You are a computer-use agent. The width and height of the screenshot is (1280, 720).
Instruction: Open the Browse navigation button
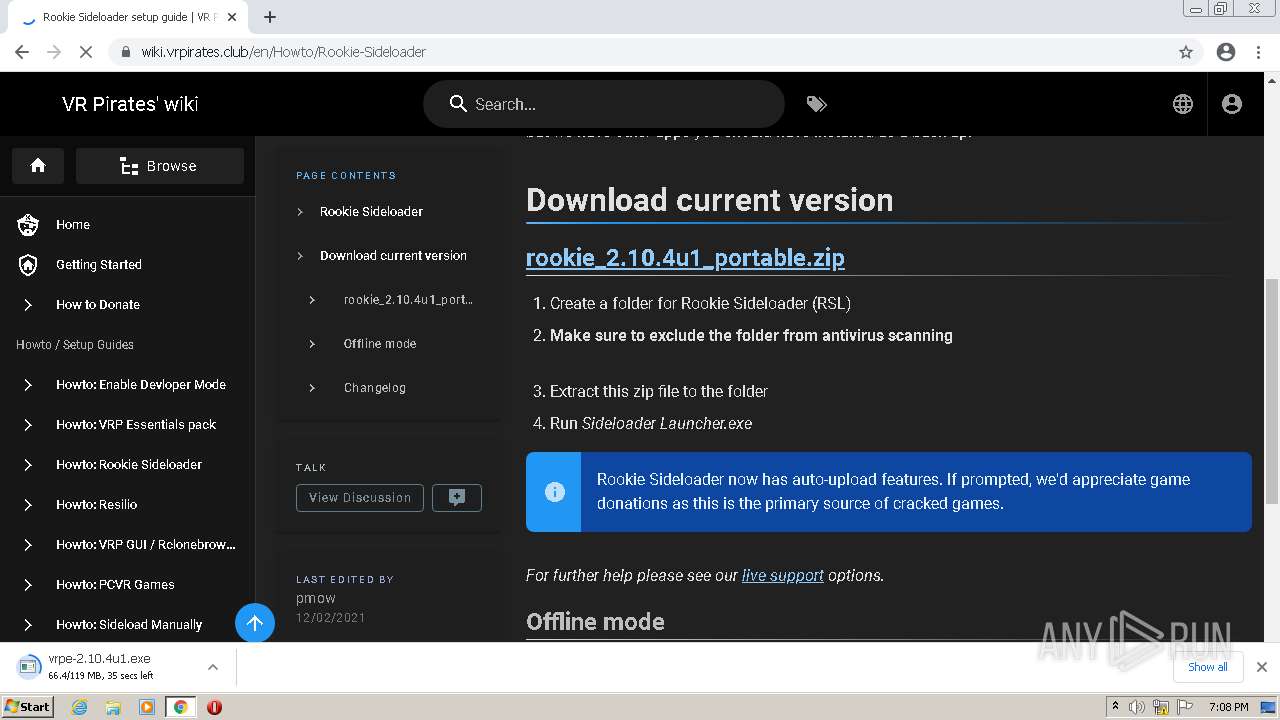[160, 166]
